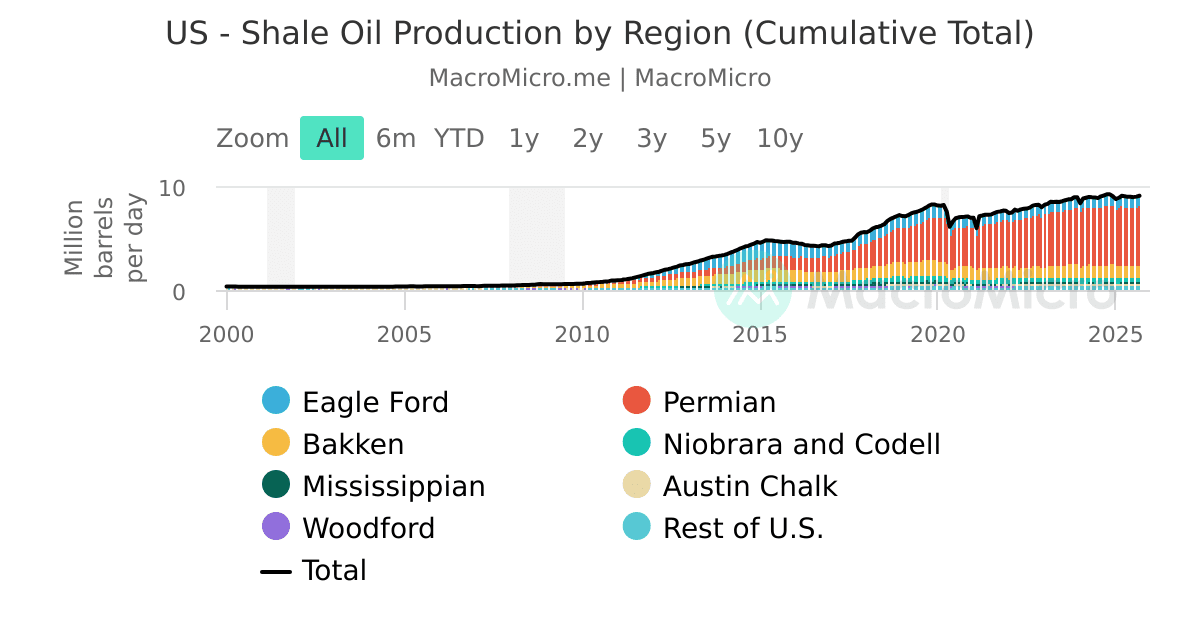Select the 6m zoom option
The width and height of the screenshot is (1200, 630).
tap(395, 138)
